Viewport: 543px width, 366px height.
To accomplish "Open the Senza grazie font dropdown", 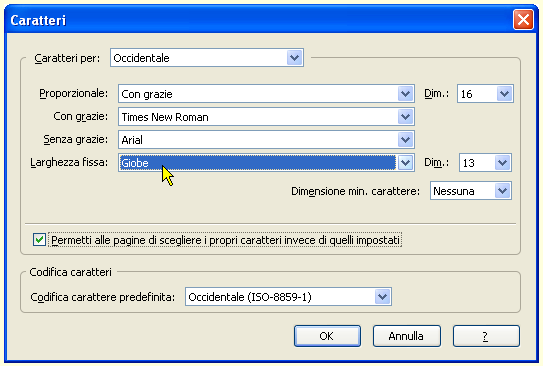I will [266, 140].
